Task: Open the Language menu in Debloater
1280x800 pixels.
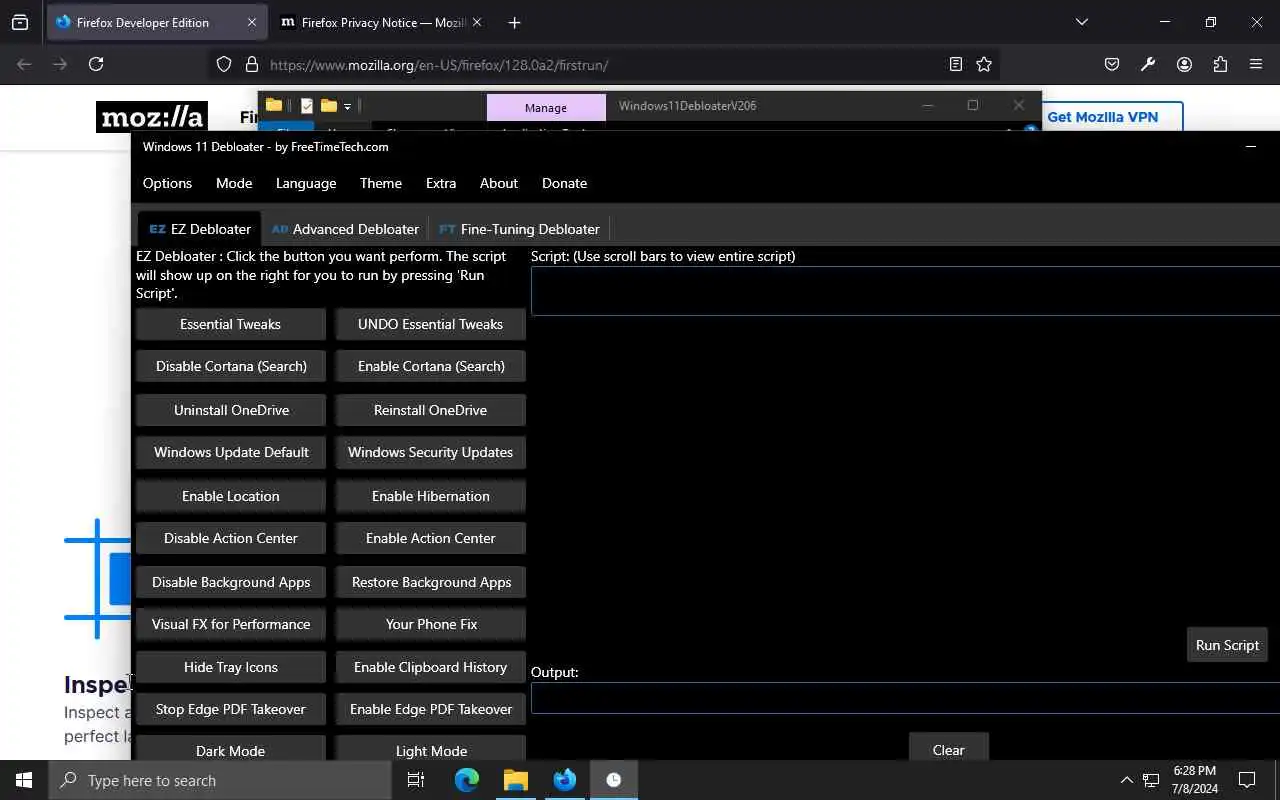Action: (306, 183)
